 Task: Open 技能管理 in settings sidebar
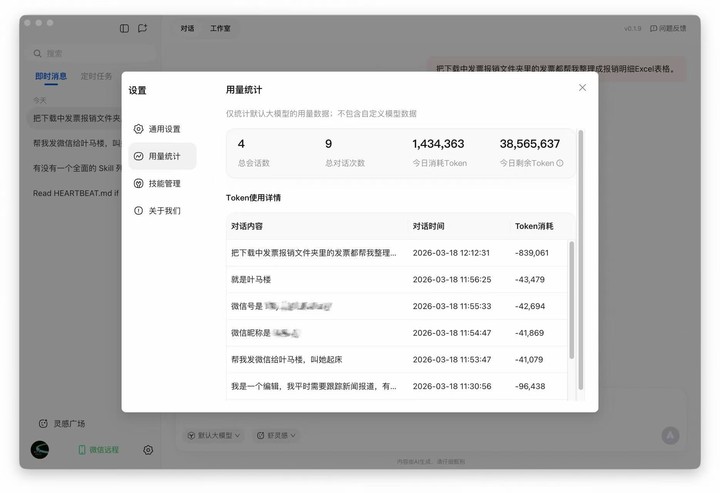coord(162,184)
